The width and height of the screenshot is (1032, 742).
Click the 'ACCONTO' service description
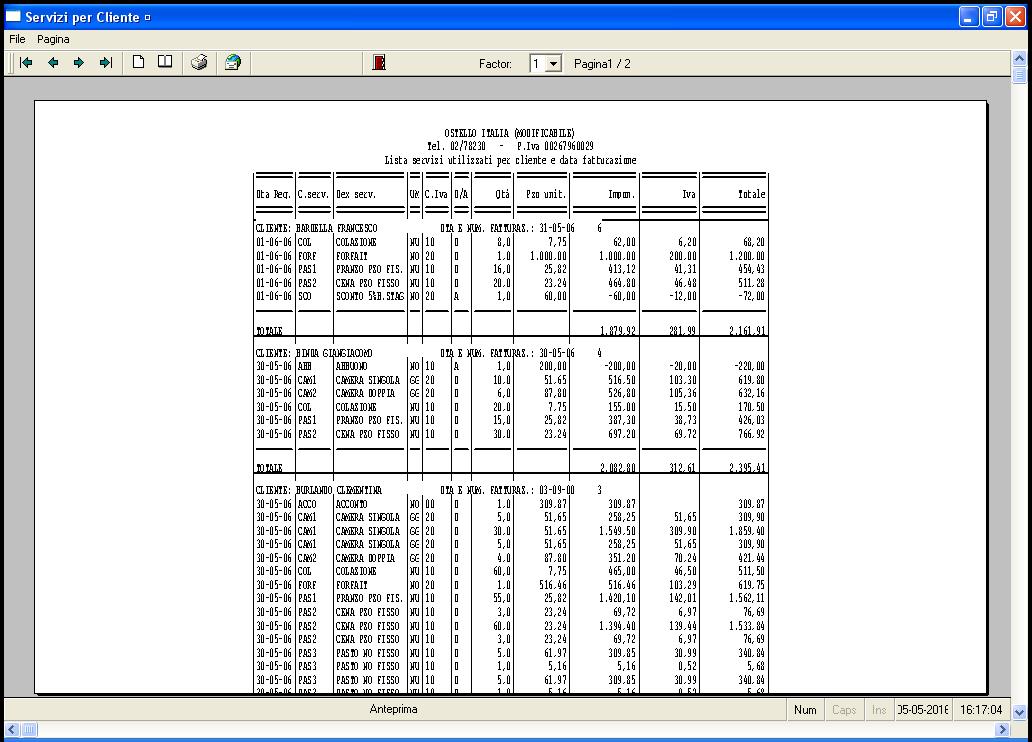pyautogui.click(x=351, y=504)
